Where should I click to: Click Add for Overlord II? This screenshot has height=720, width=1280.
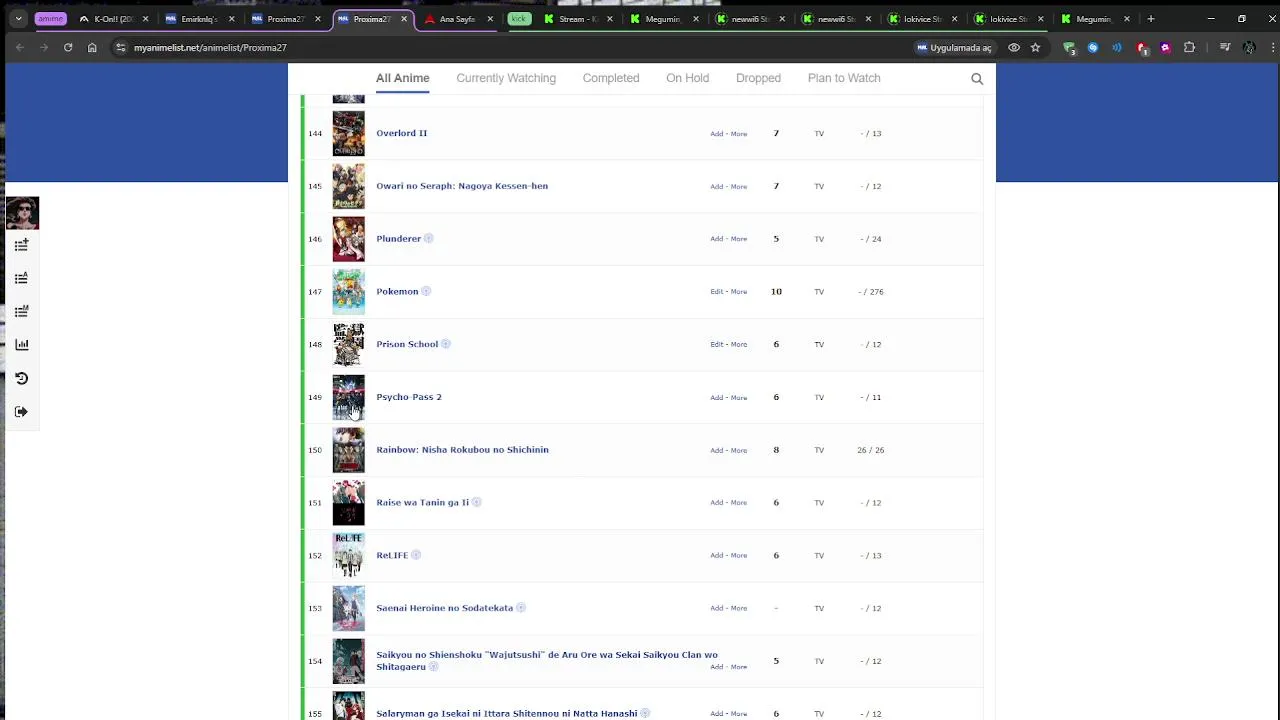[x=716, y=134]
